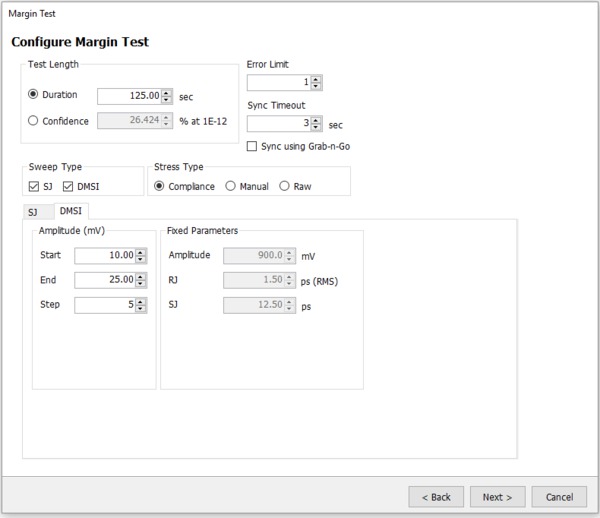Decrease Duration with the down arrow
600x518 pixels.
(166, 100)
